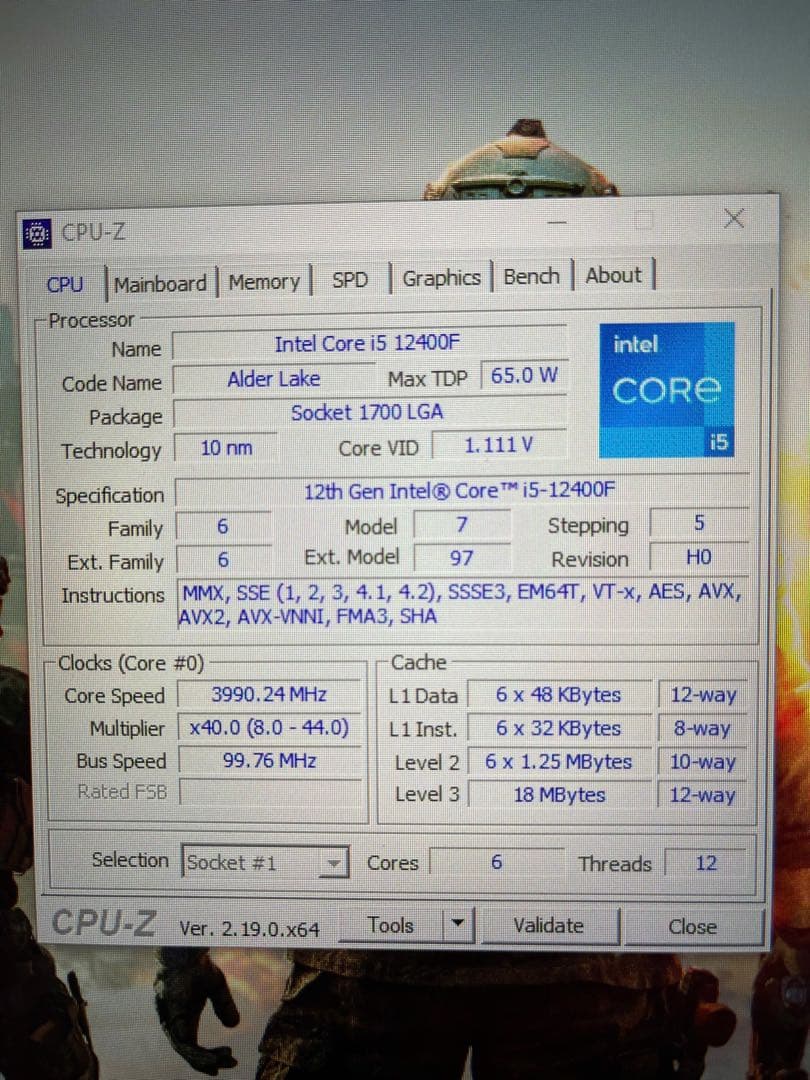The height and width of the screenshot is (1080, 810).
Task: Click the empty Rated FSB field
Action: pyautogui.click(x=269, y=792)
